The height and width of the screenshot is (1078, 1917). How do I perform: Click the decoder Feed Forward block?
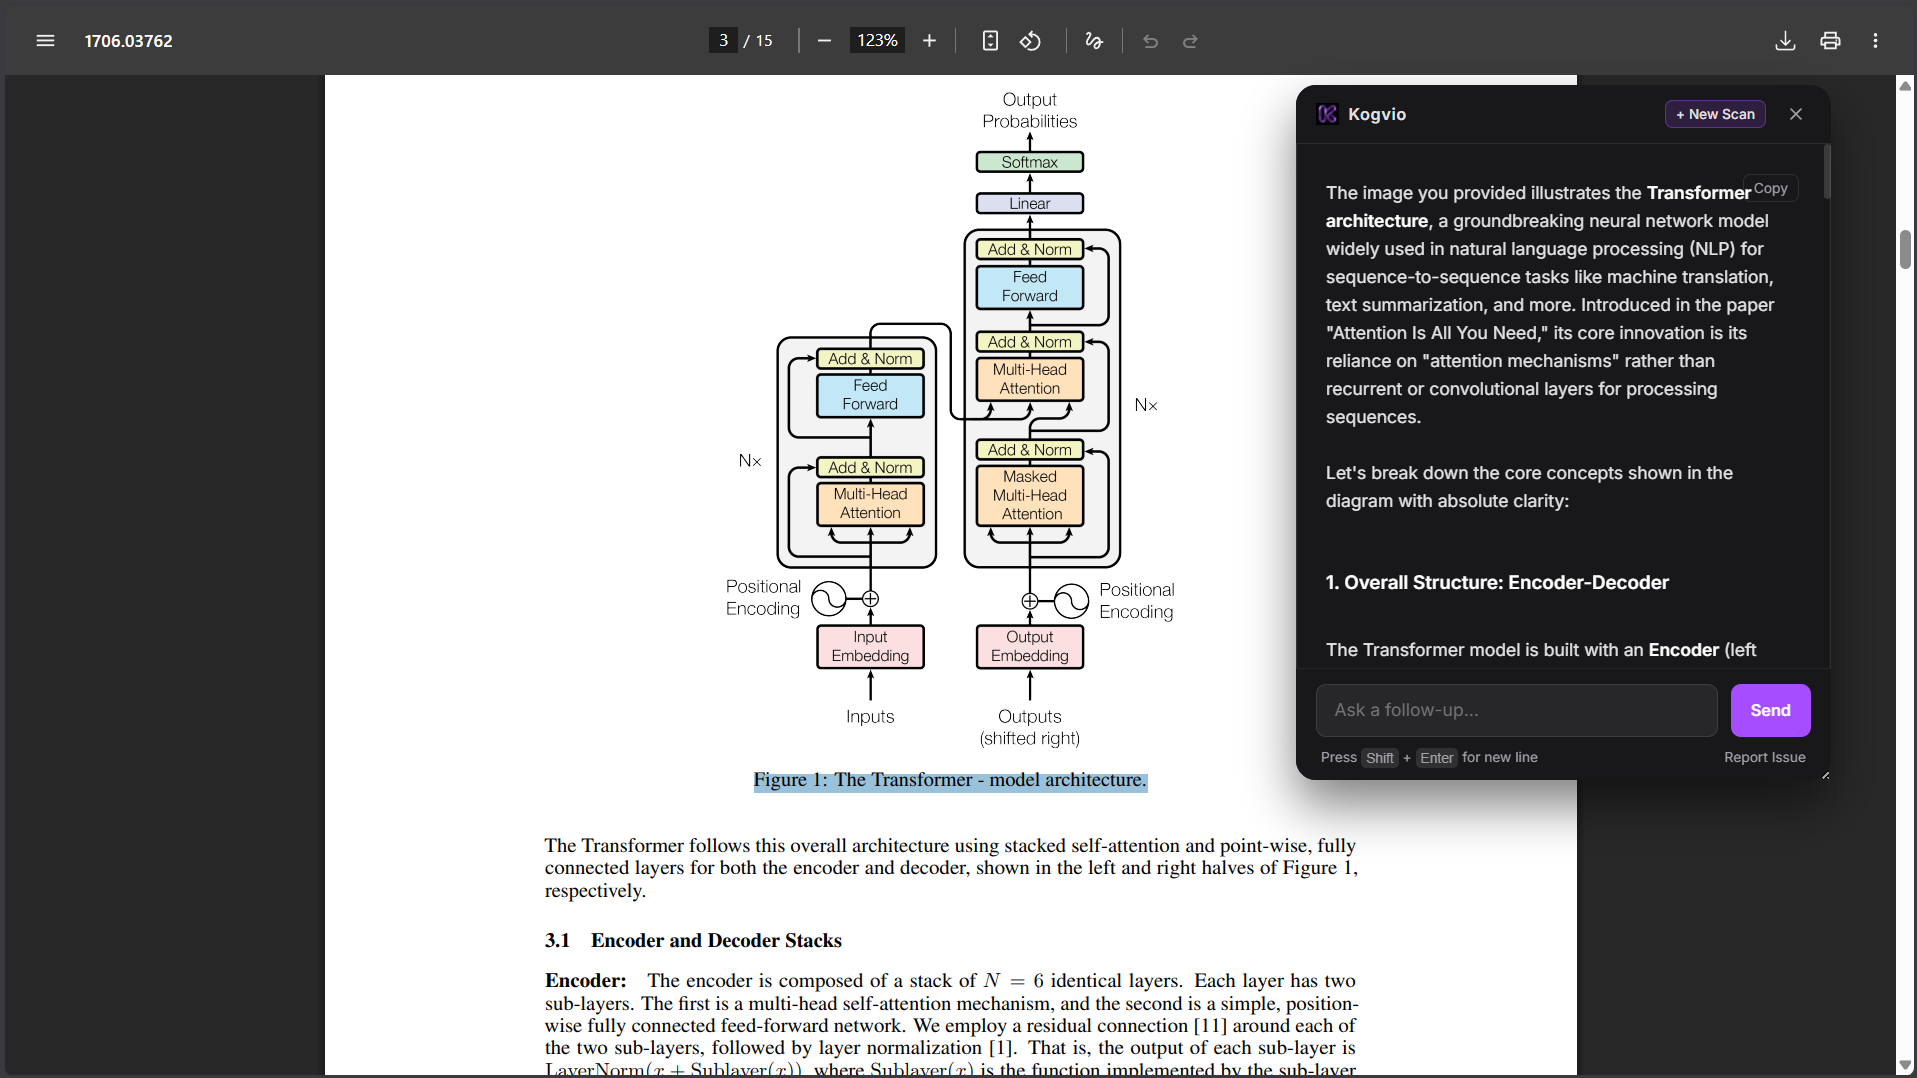coord(1029,287)
